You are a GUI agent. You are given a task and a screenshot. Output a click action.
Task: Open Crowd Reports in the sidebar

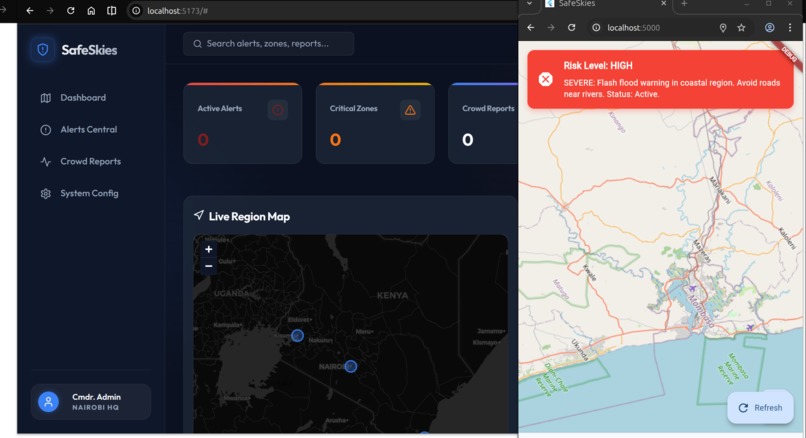(x=81, y=161)
